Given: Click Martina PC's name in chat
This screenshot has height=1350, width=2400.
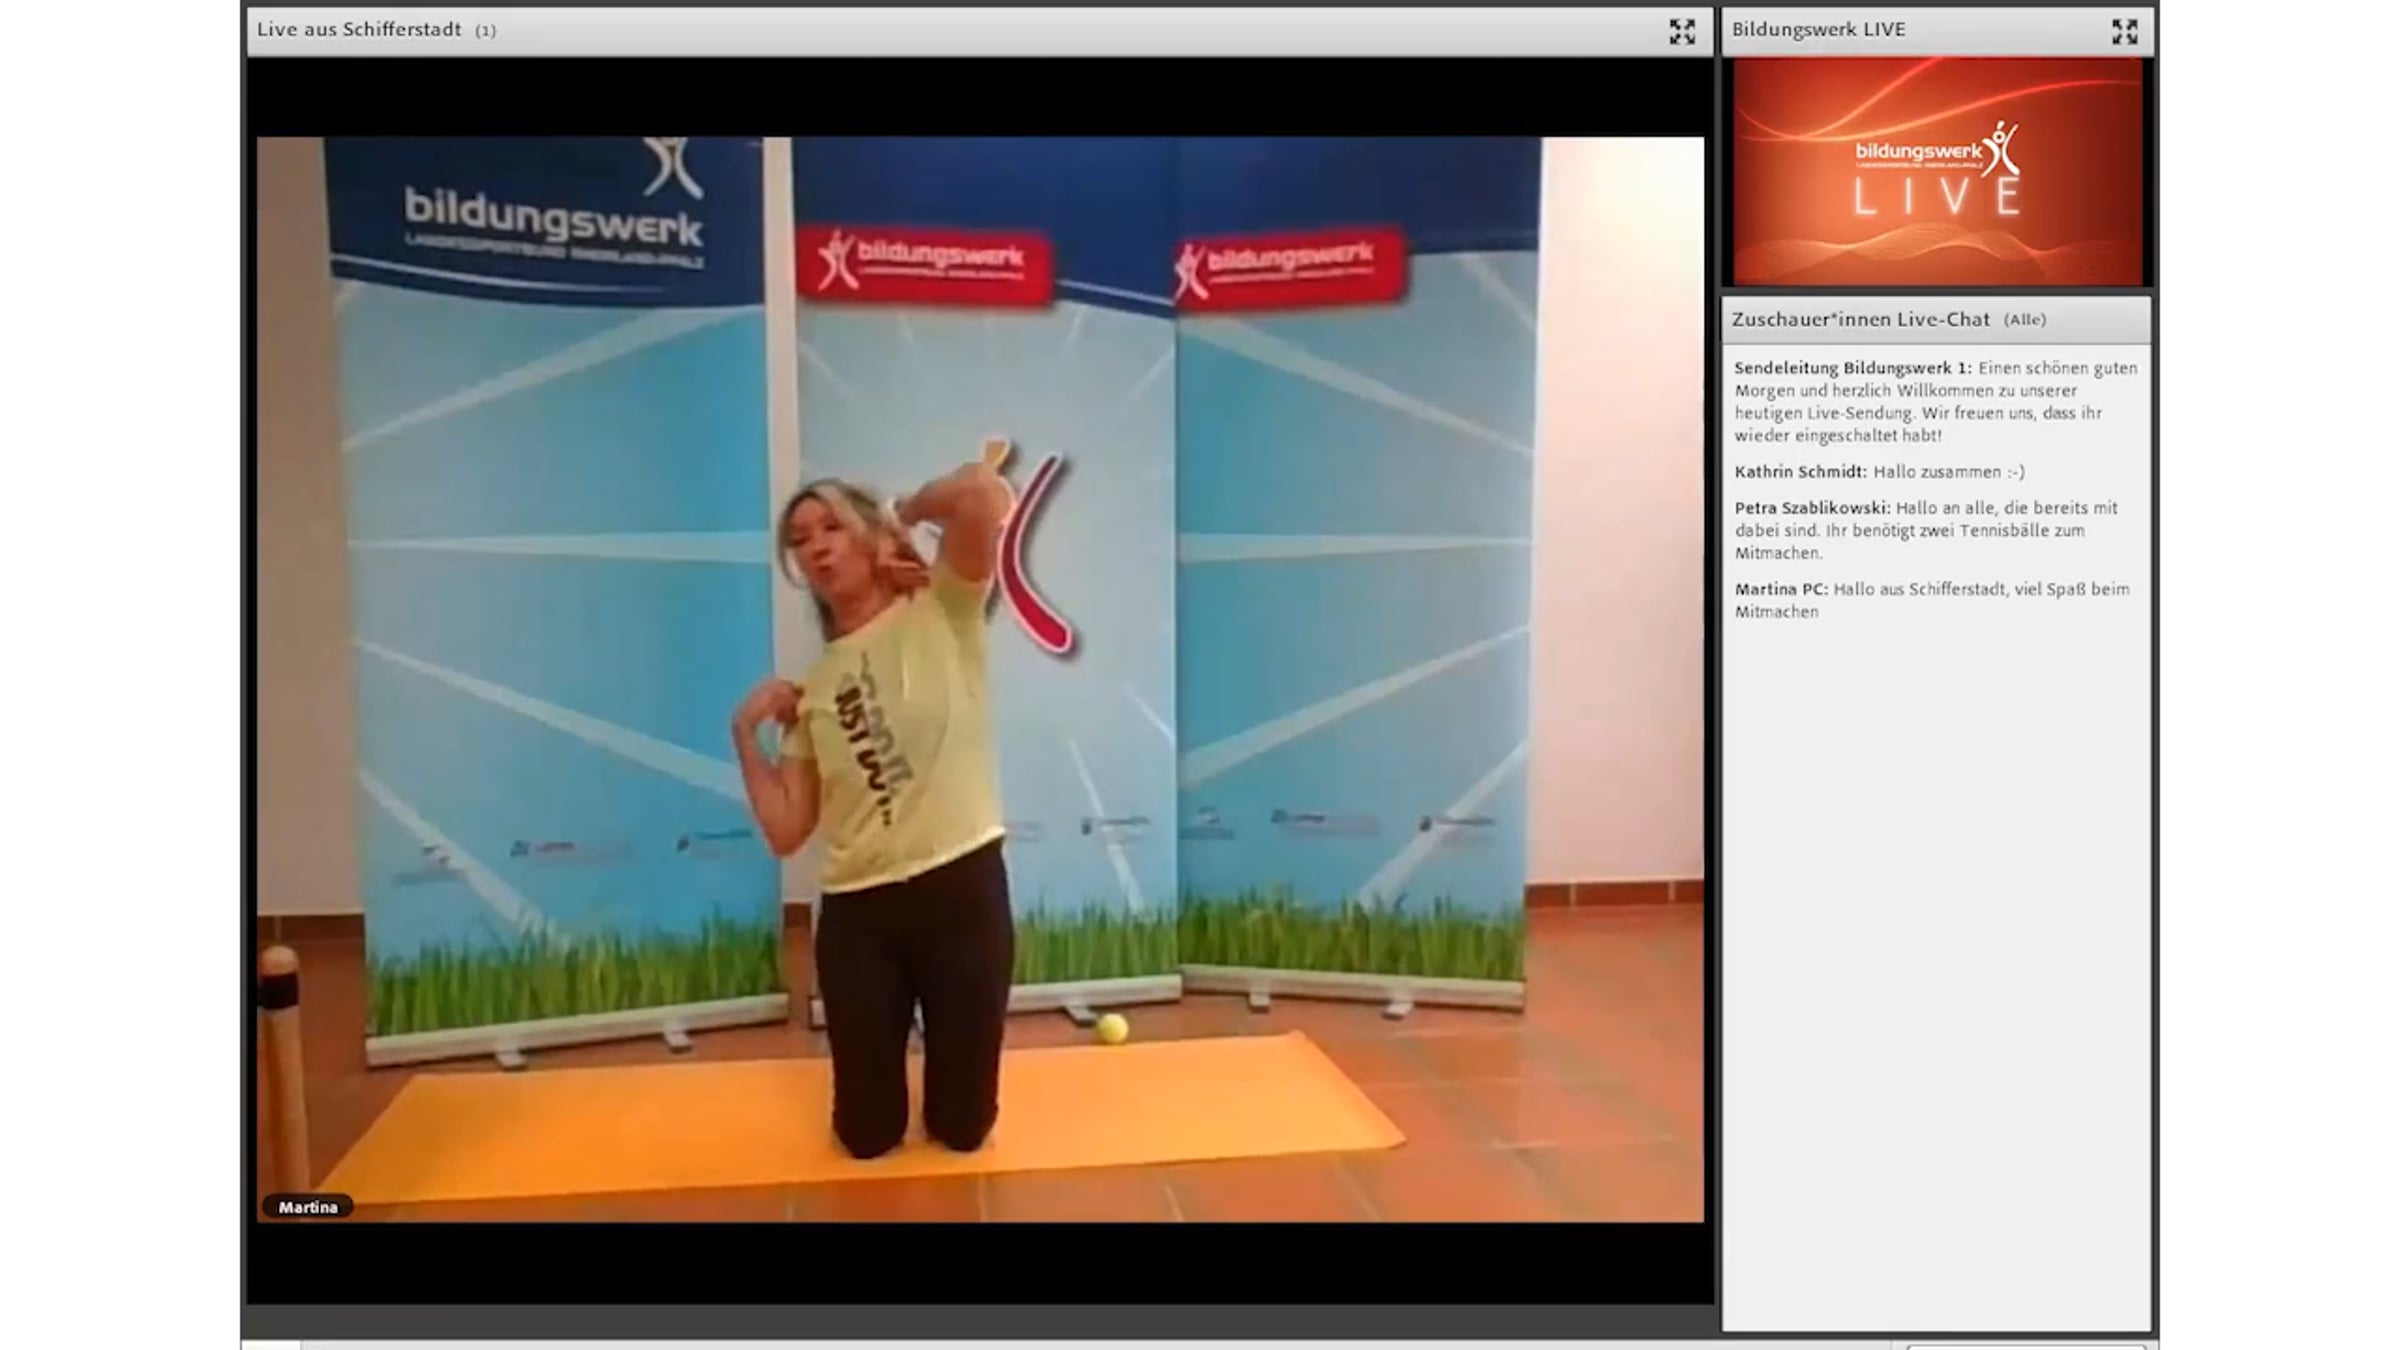Looking at the screenshot, I should [1780, 589].
